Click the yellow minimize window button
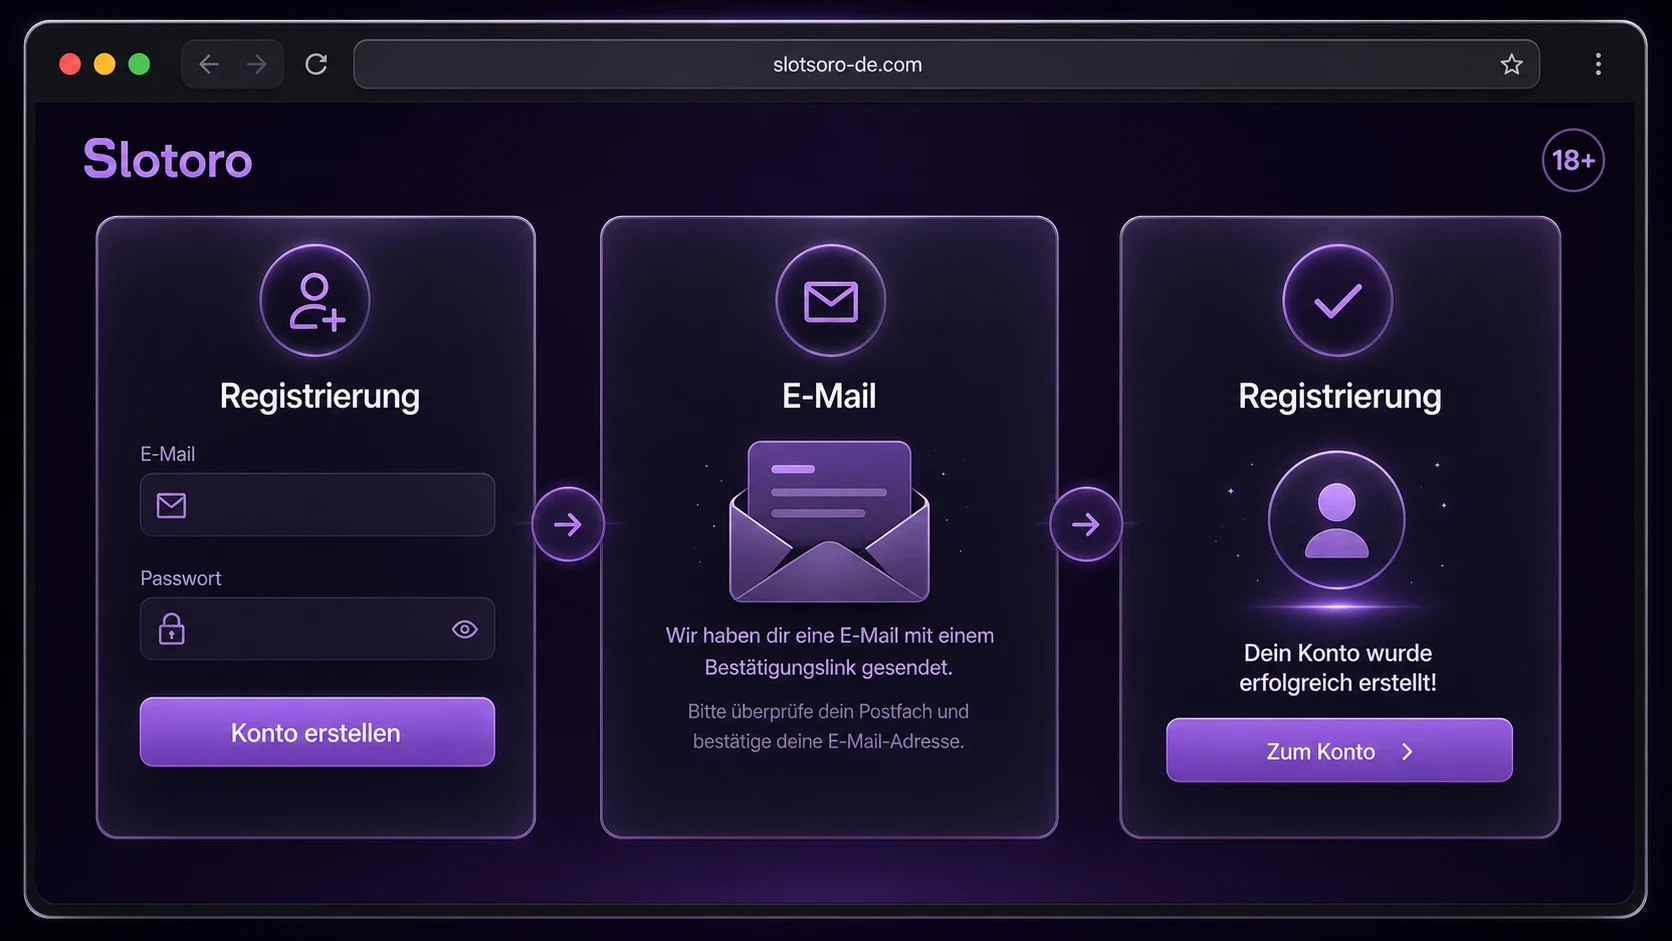 (105, 64)
